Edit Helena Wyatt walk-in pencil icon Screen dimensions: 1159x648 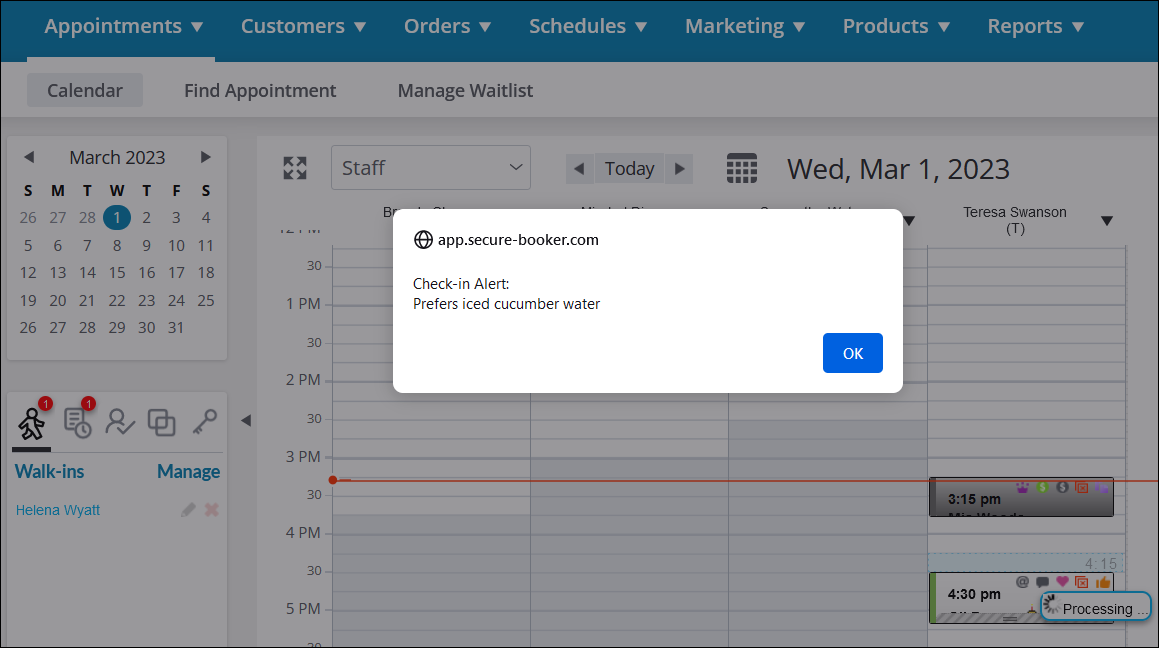point(188,510)
